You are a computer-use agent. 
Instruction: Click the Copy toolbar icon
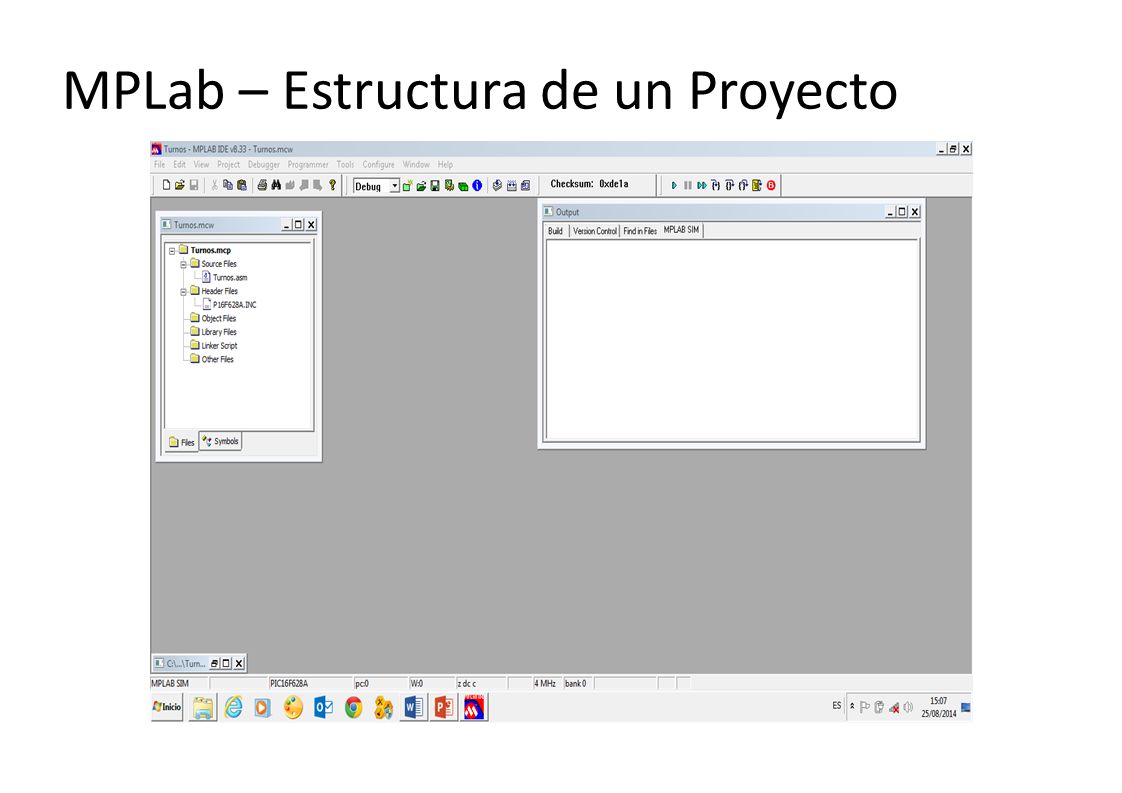[228, 185]
